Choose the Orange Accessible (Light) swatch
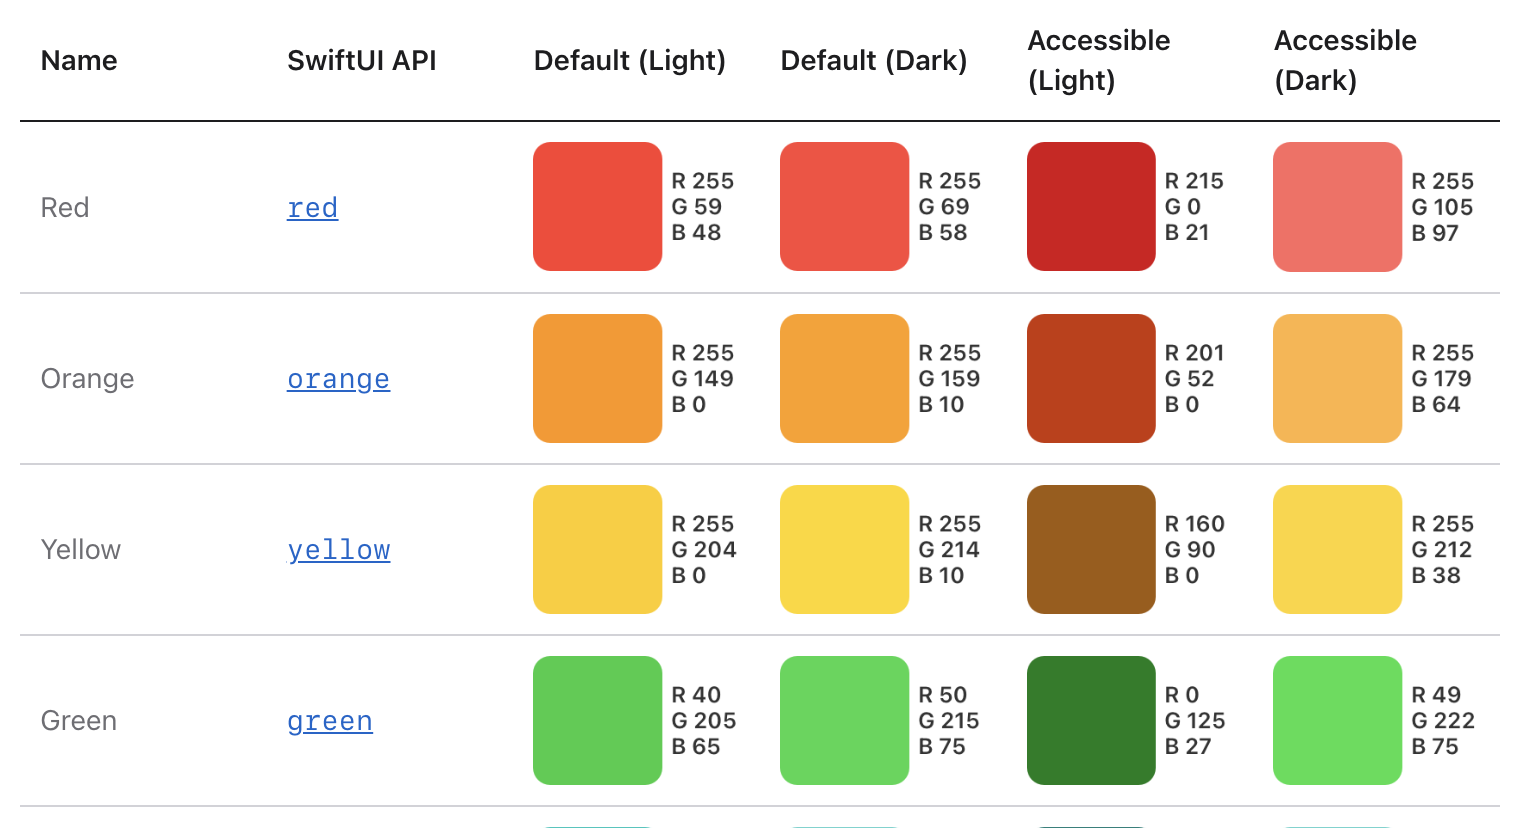 coord(1091,378)
